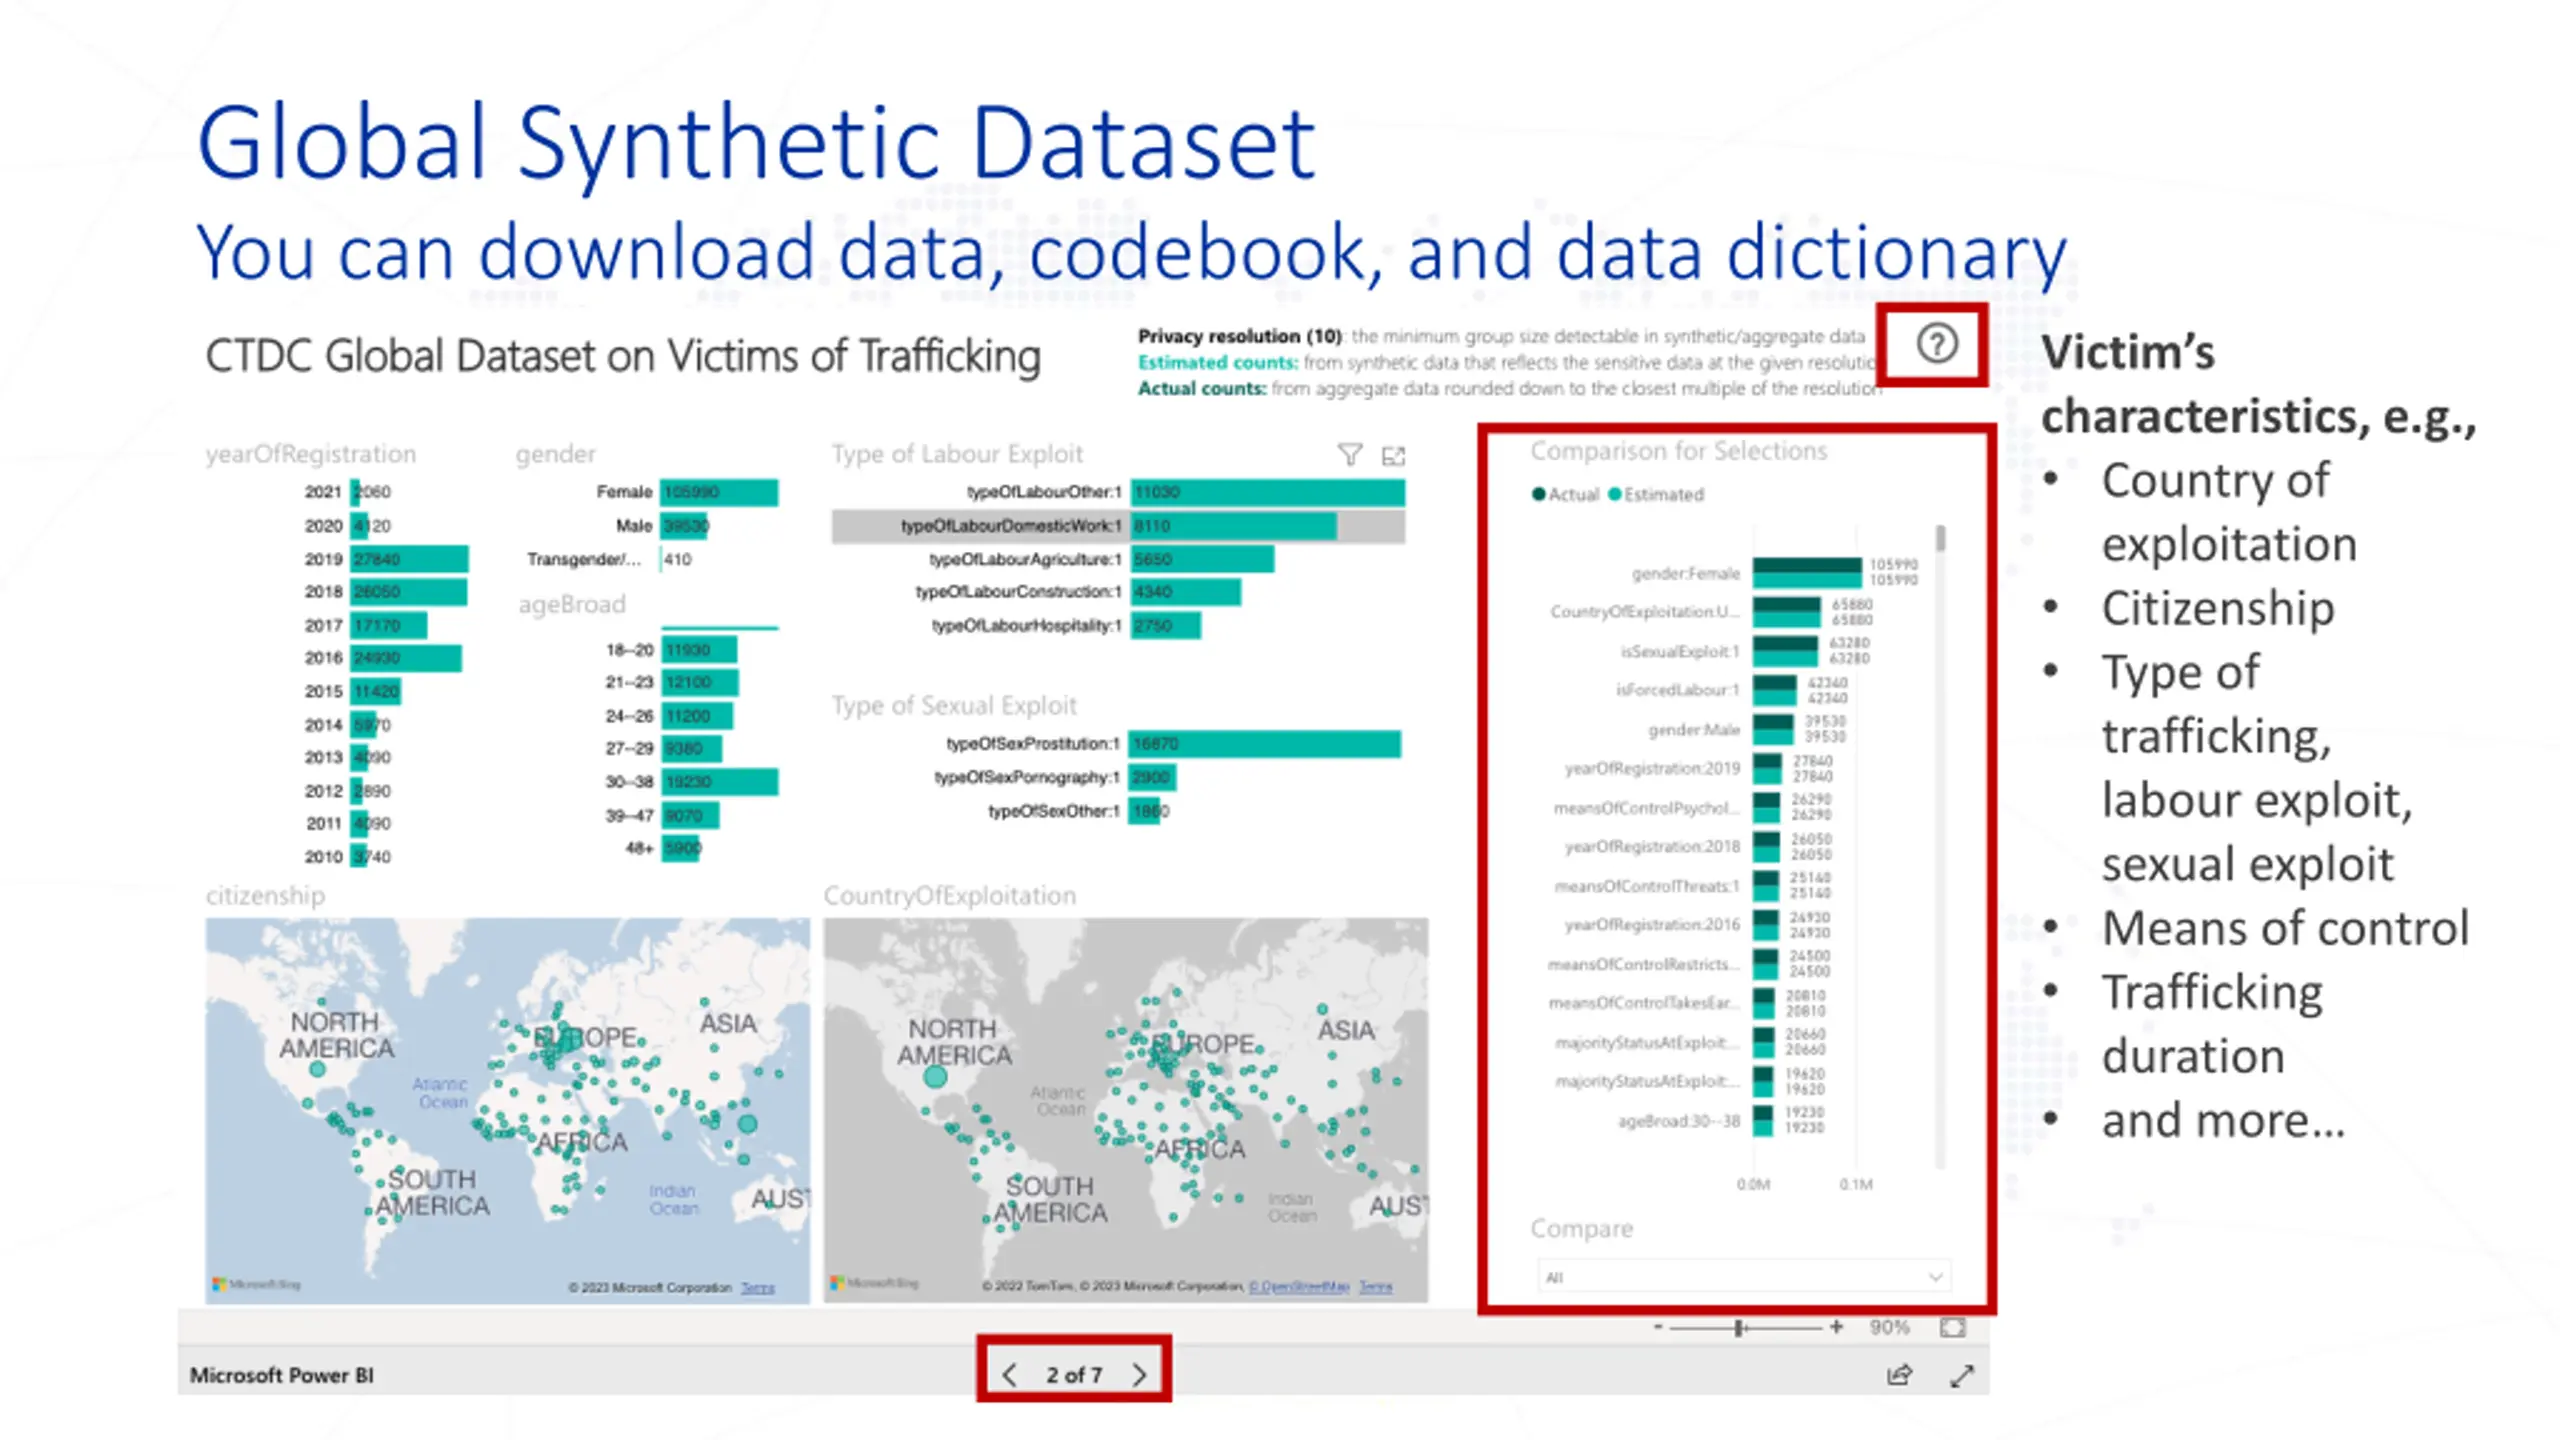Select the Transgender gender row
This screenshot has width=2560, height=1440.
(608, 559)
